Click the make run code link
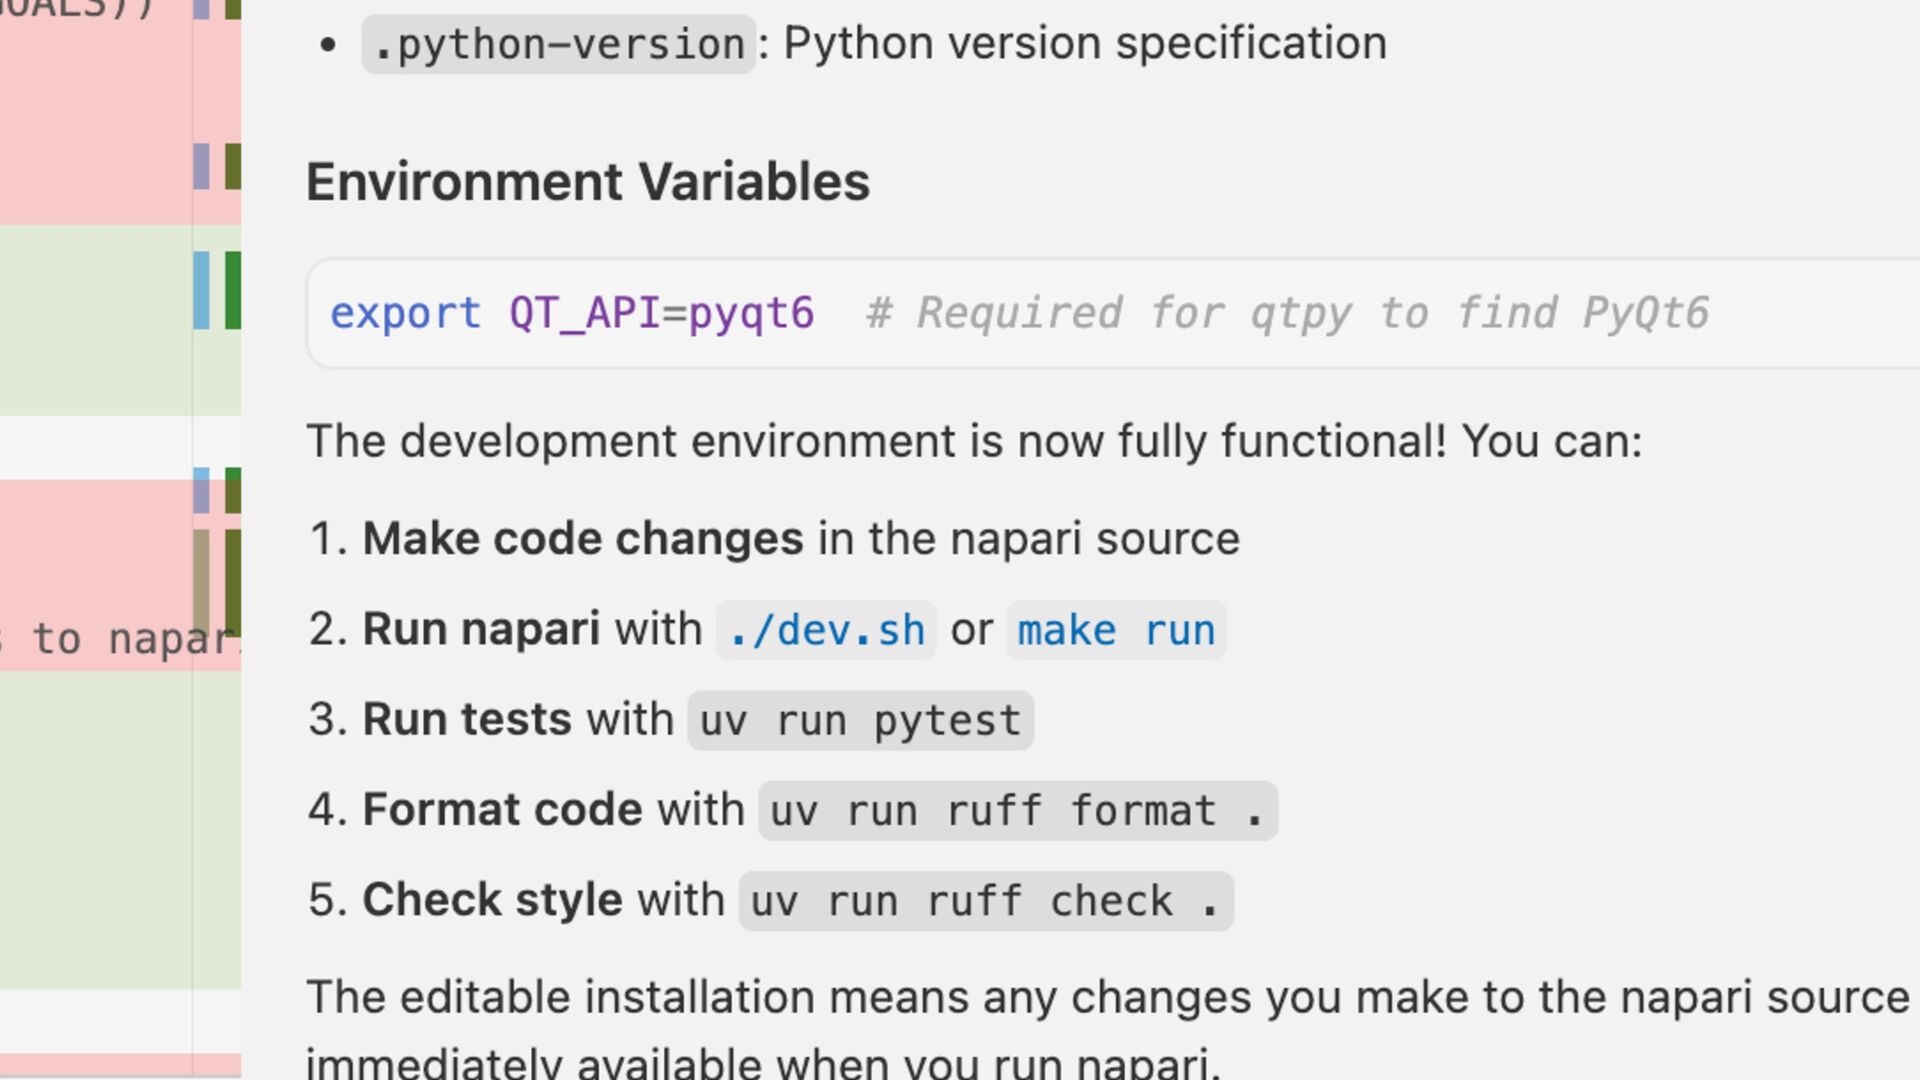This screenshot has width=1920, height=1080. tap(1116, 631)
